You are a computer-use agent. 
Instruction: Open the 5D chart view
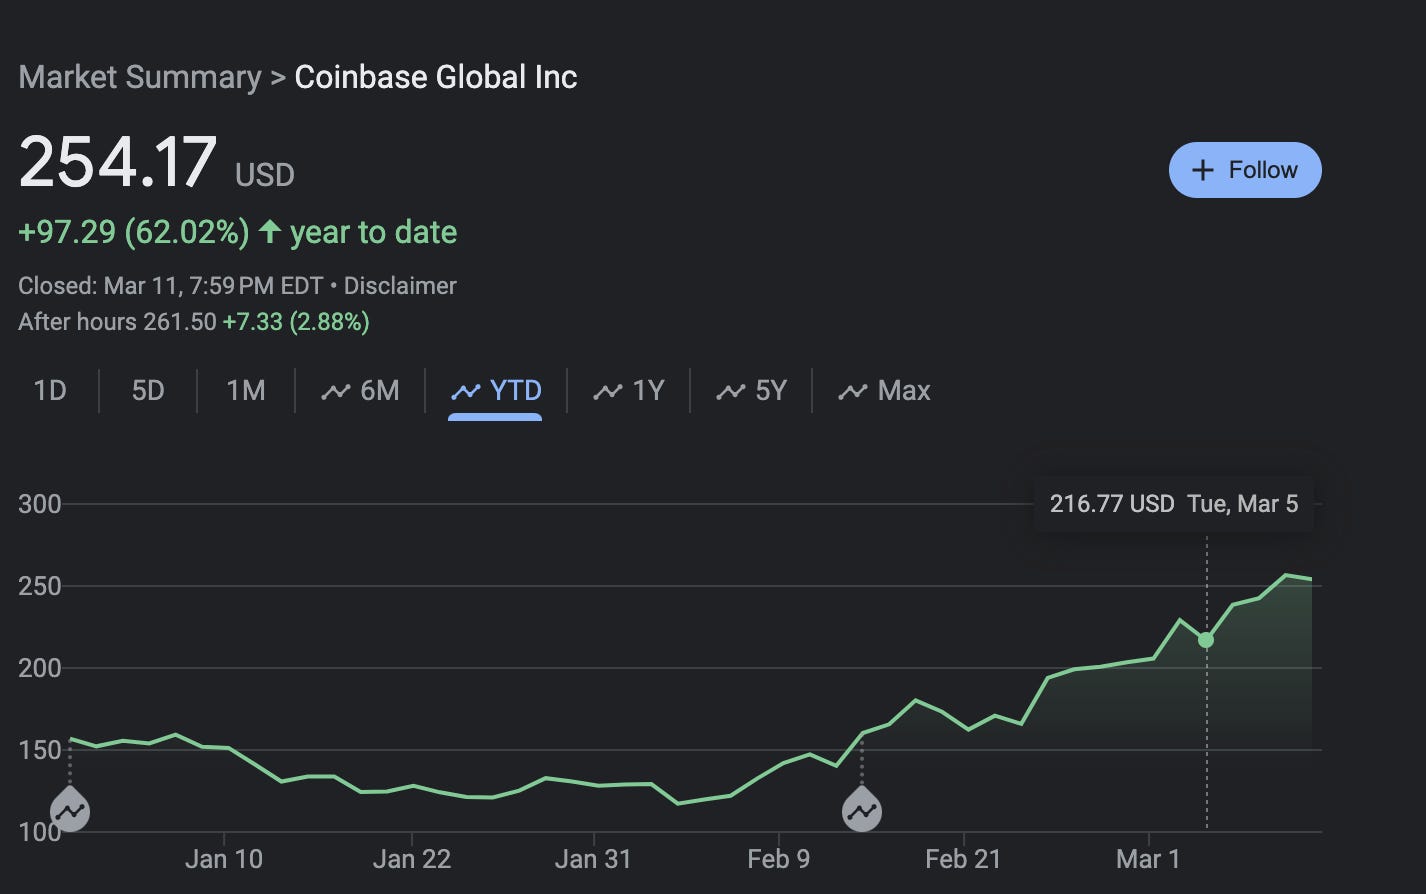(147, 391)
